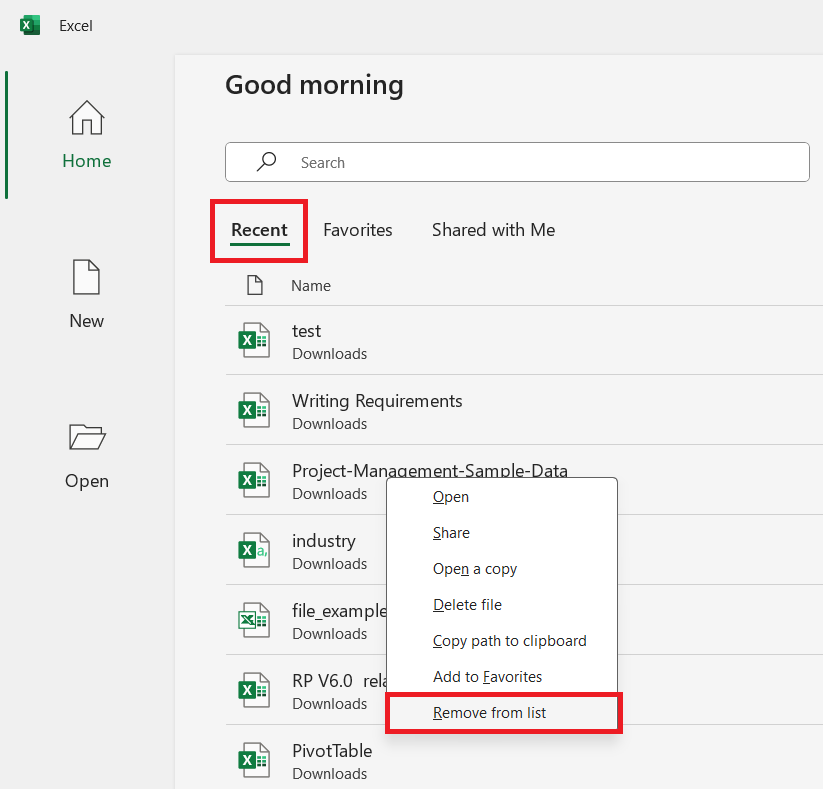The width and height of the screenshot is (823, 789).
Task: Click Downloads location under Writing Requirements
Action: (330, 424)
